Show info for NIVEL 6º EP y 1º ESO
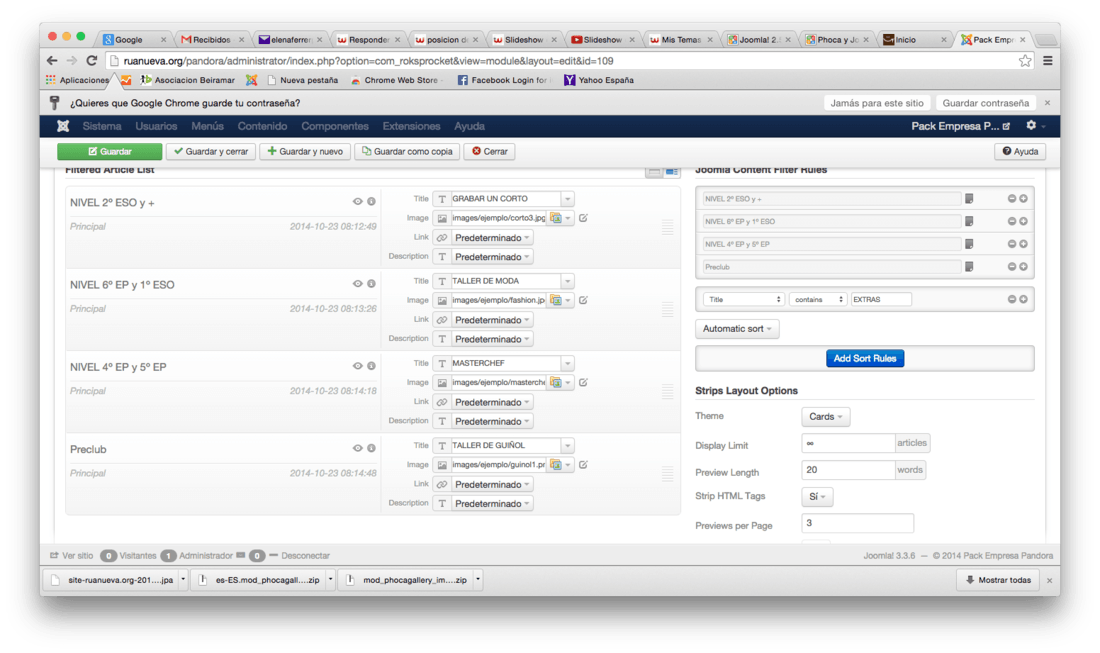The height and width of the screenshot is (653, 1100). (x=371, y=283)
